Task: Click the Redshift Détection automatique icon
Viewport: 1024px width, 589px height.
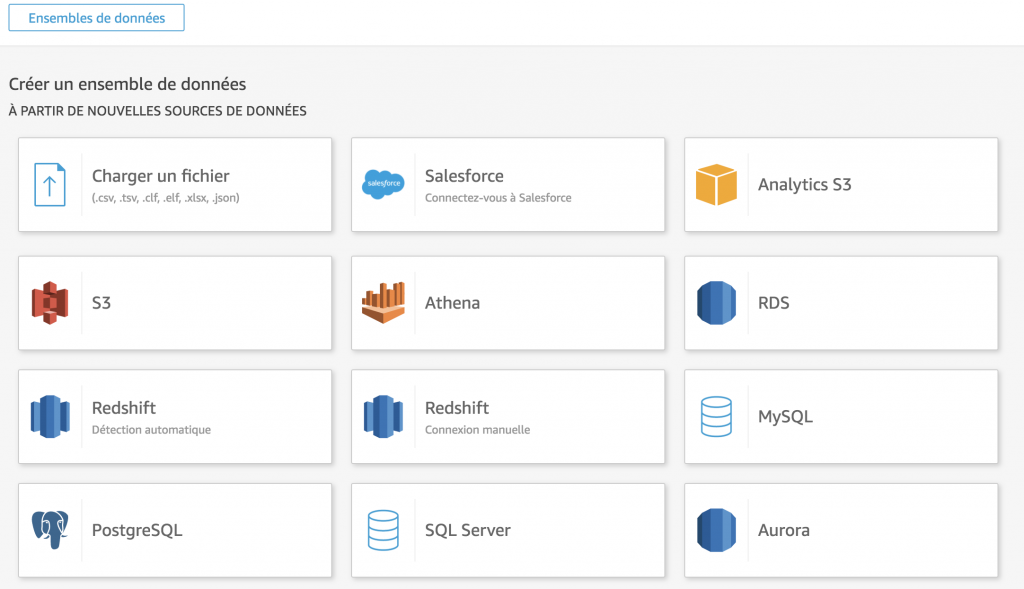Action: point(50,417)
